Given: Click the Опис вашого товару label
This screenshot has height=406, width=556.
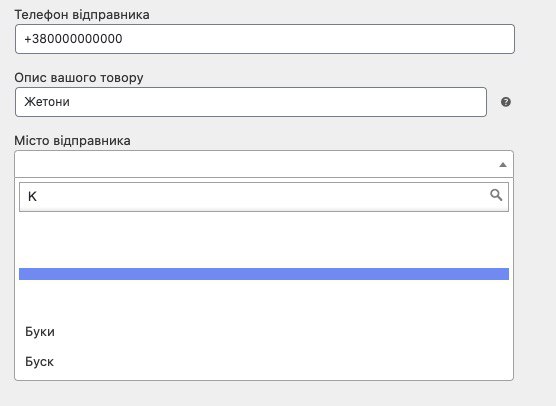Looking at the screenshot, I should click(x=79, y=78).
